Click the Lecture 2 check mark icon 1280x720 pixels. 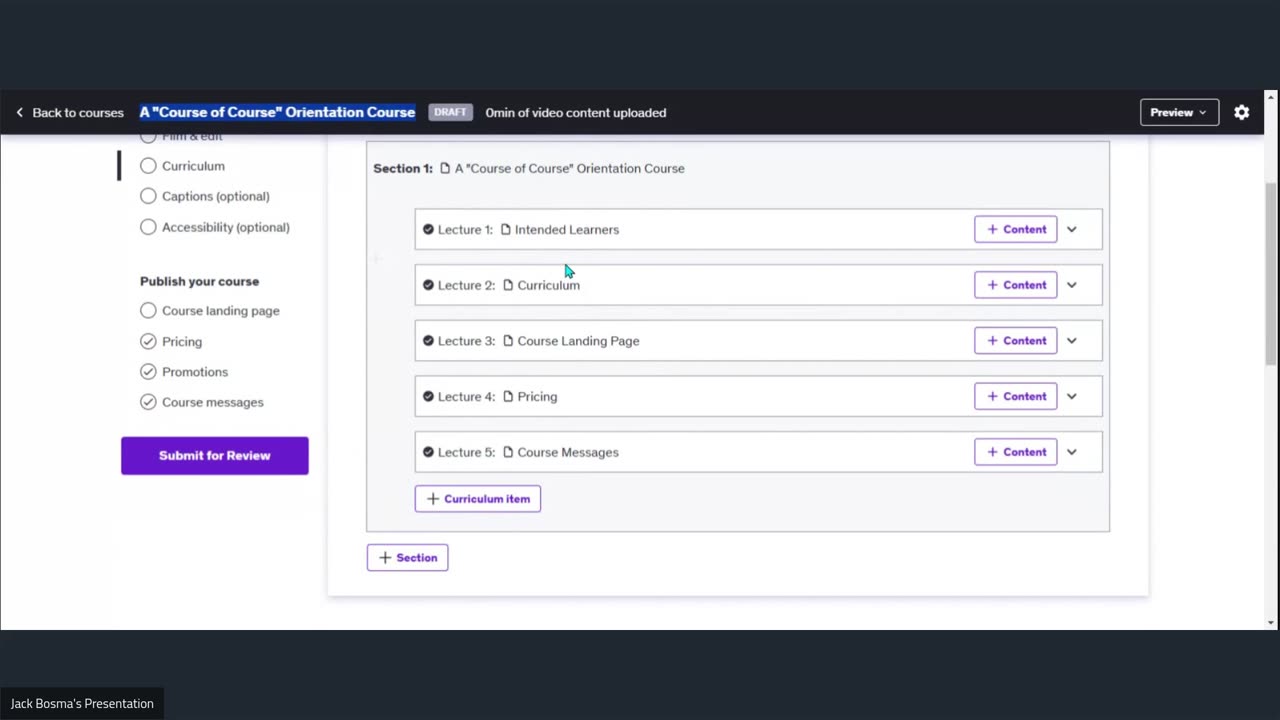[x=428, y=285]
